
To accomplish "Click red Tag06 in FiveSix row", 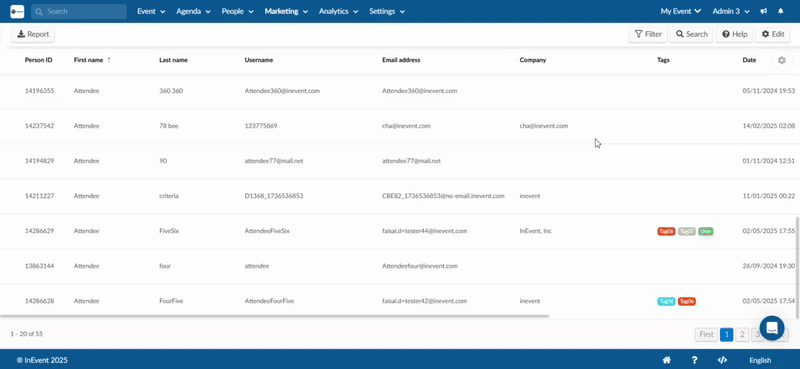I will 666,231.
